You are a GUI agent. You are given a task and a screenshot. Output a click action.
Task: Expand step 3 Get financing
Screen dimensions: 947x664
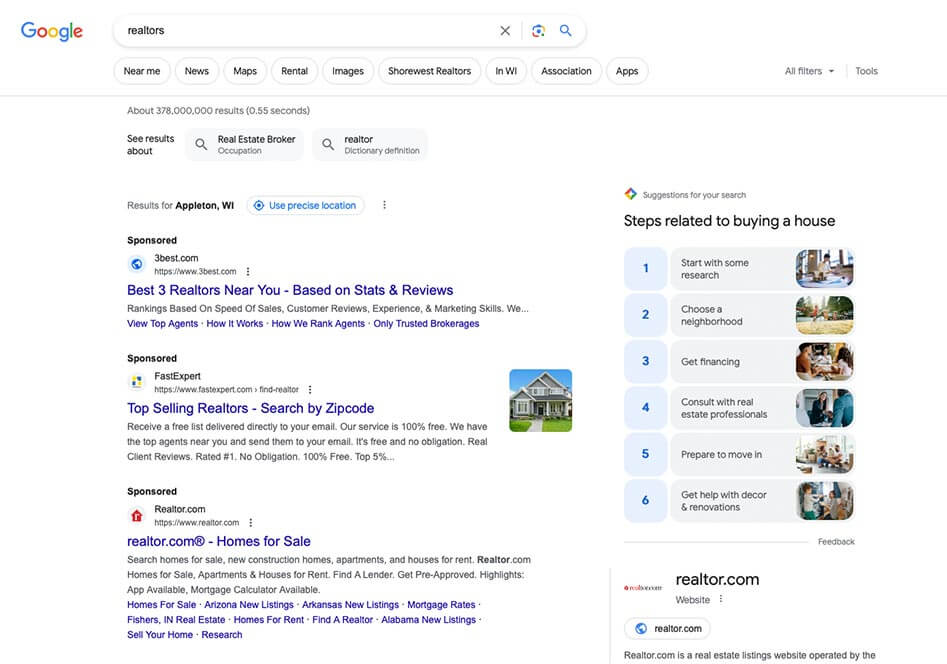[739, 362]
